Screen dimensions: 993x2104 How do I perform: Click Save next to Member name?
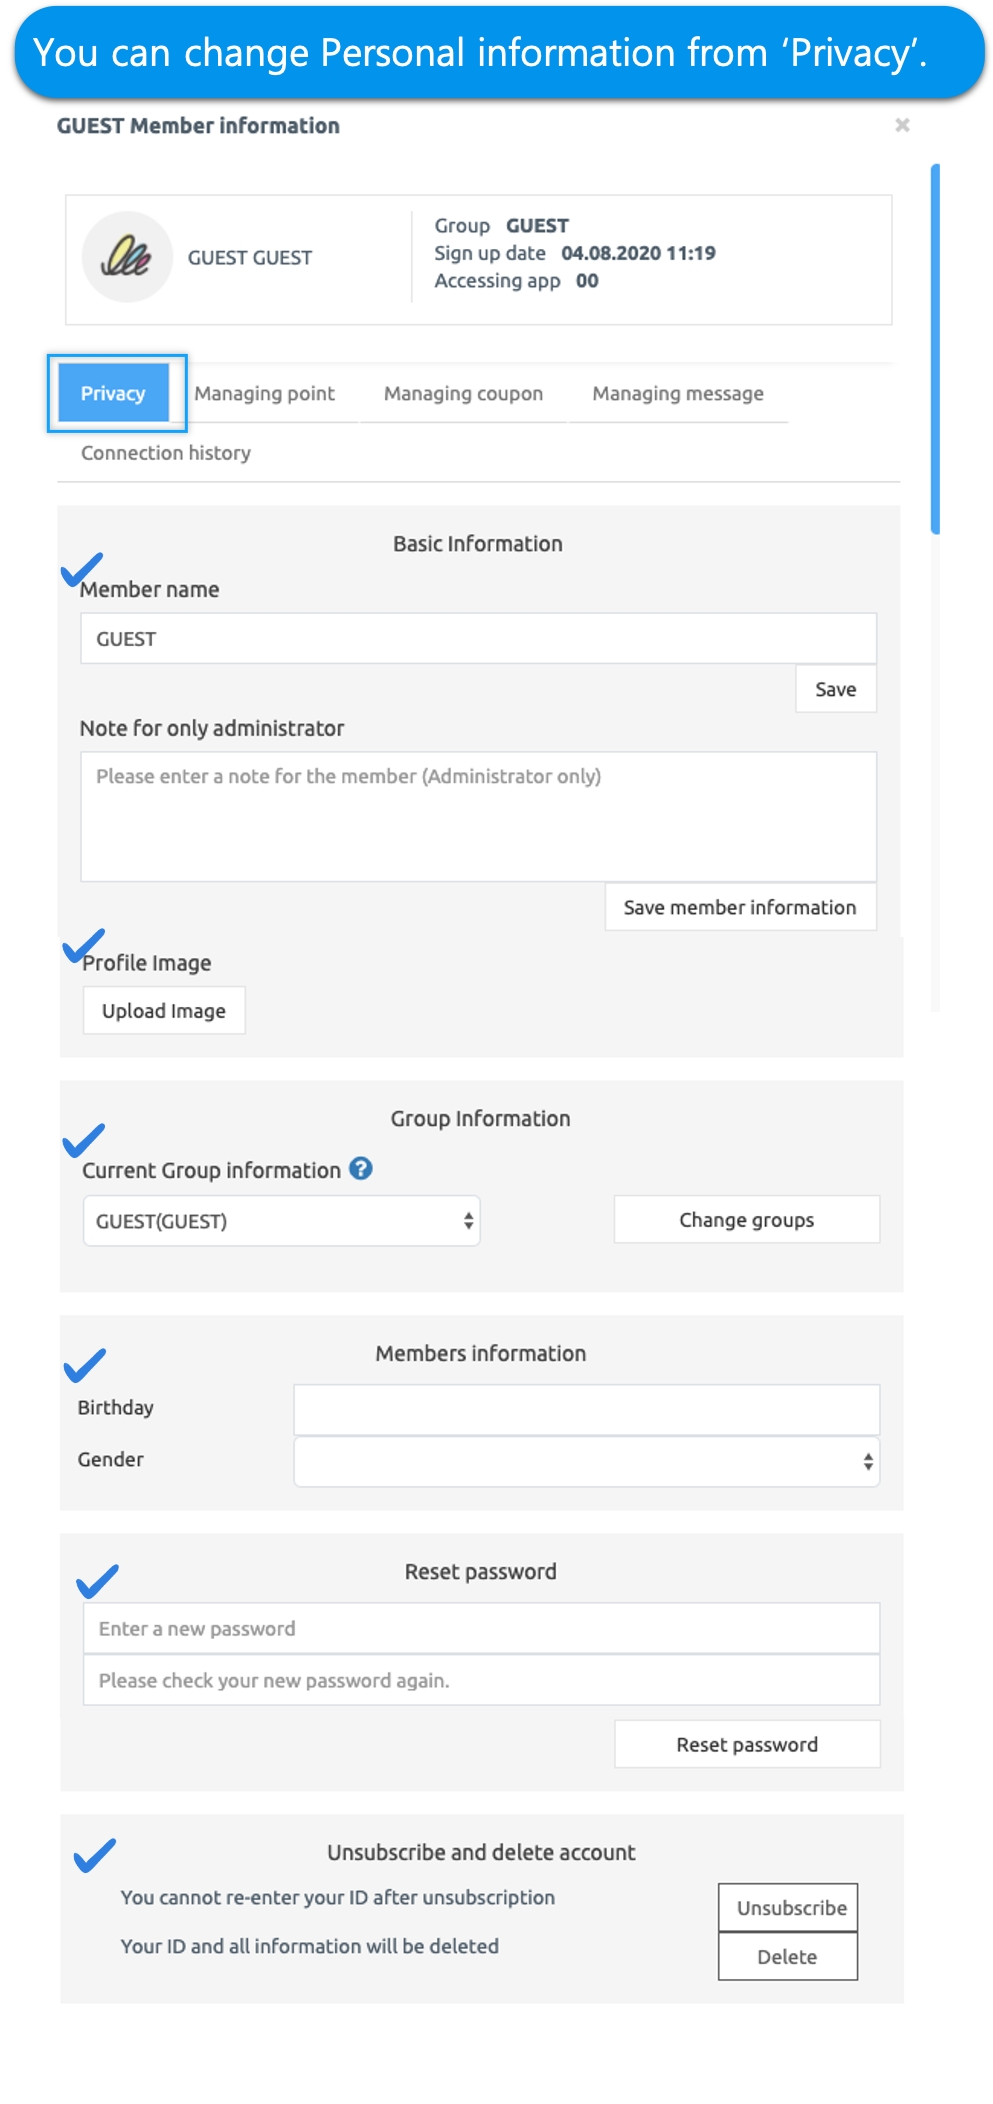836,689
